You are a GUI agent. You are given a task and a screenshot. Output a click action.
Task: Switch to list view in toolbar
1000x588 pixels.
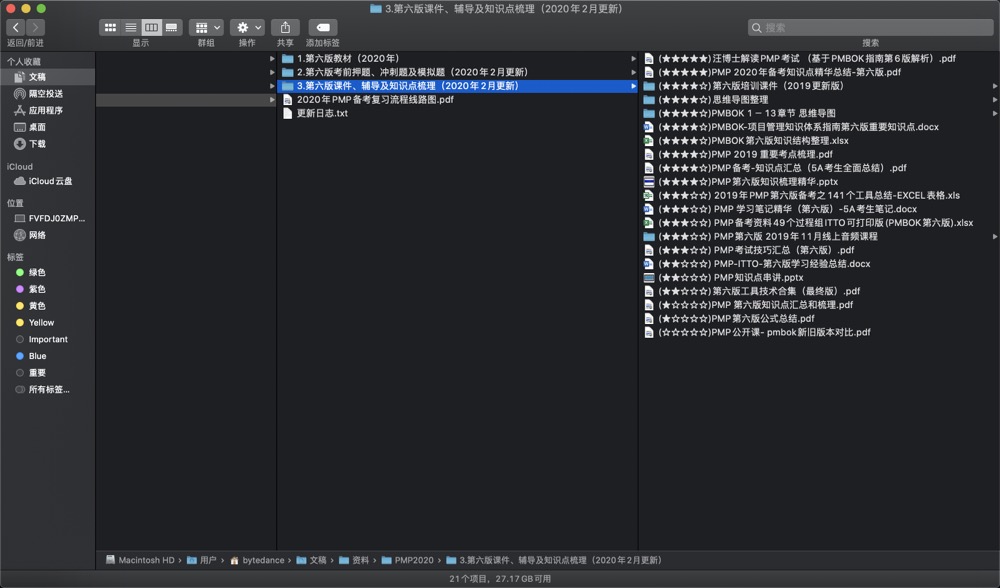click(x=130, y=27)
